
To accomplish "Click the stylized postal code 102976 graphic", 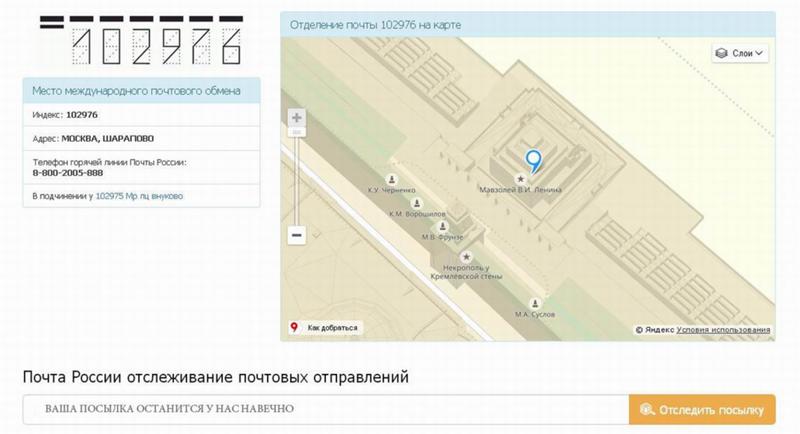I will pos(141,40).
